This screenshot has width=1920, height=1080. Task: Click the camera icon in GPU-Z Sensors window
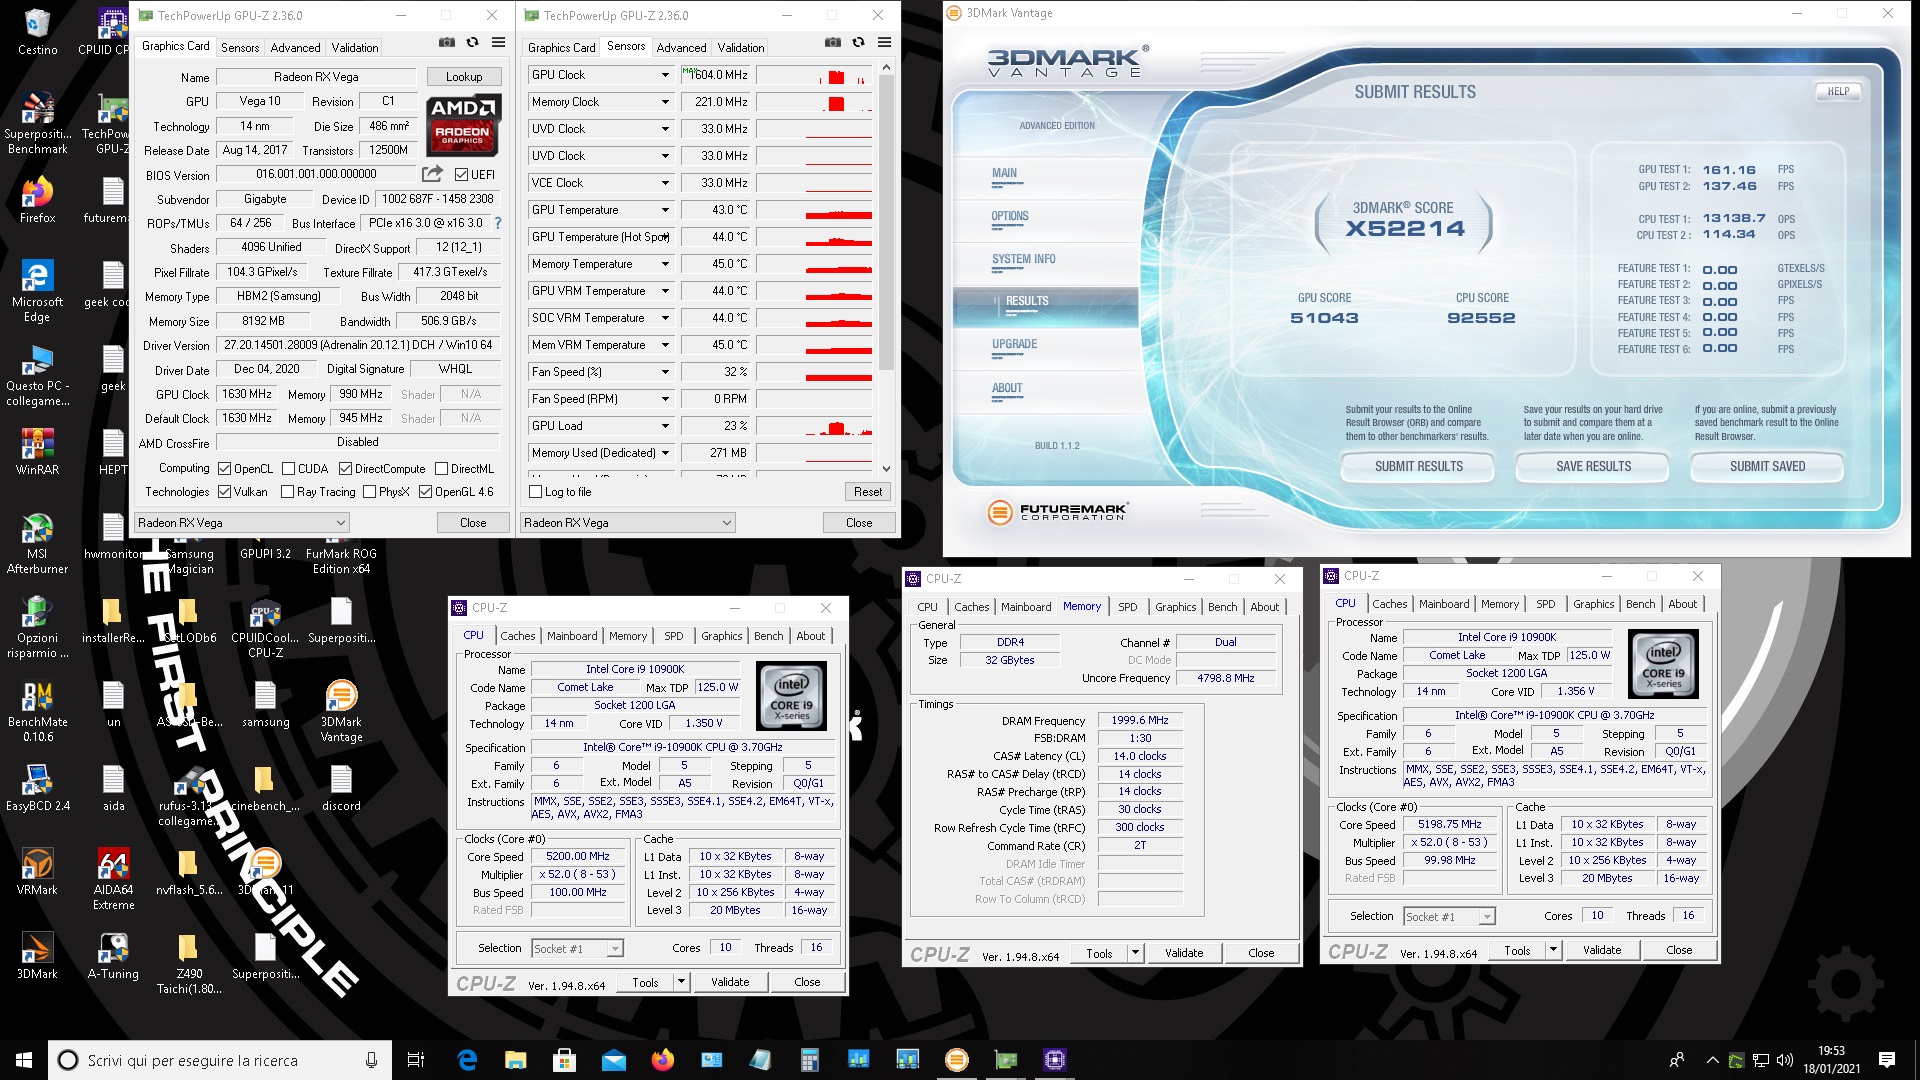coord(832,43)
